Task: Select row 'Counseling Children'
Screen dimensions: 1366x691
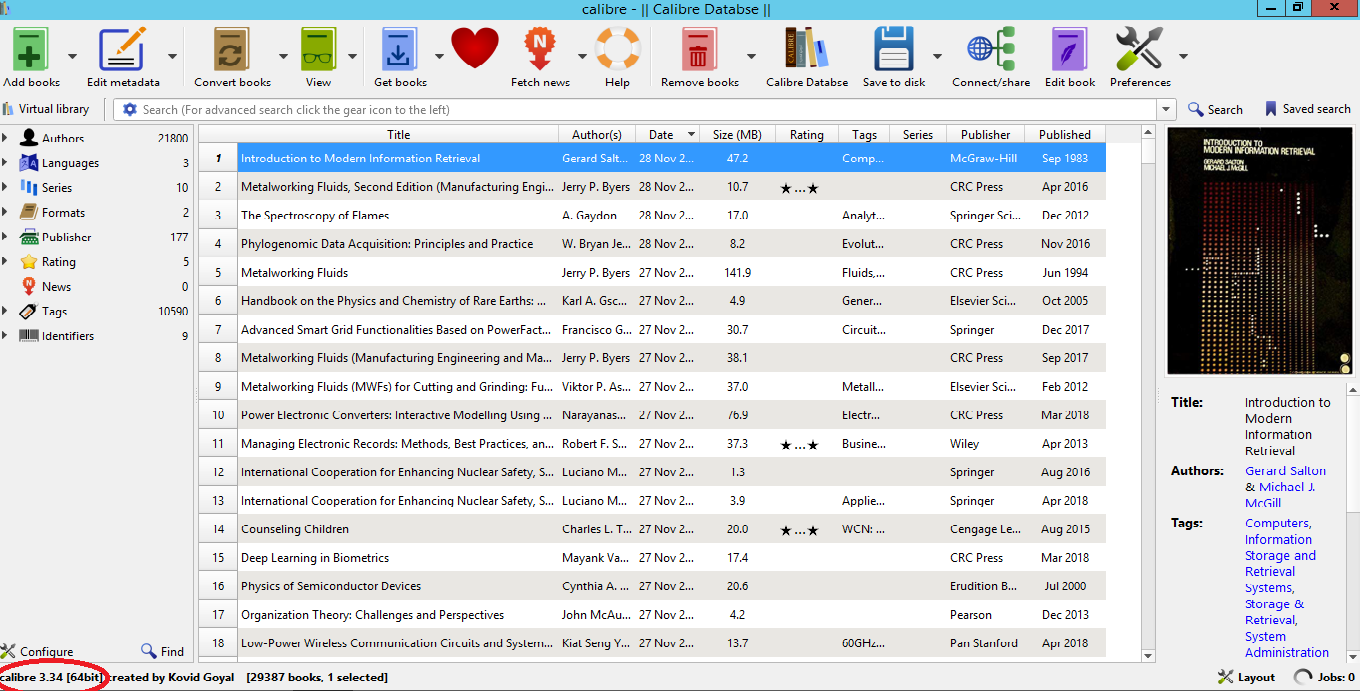Action: pos(652,529)
